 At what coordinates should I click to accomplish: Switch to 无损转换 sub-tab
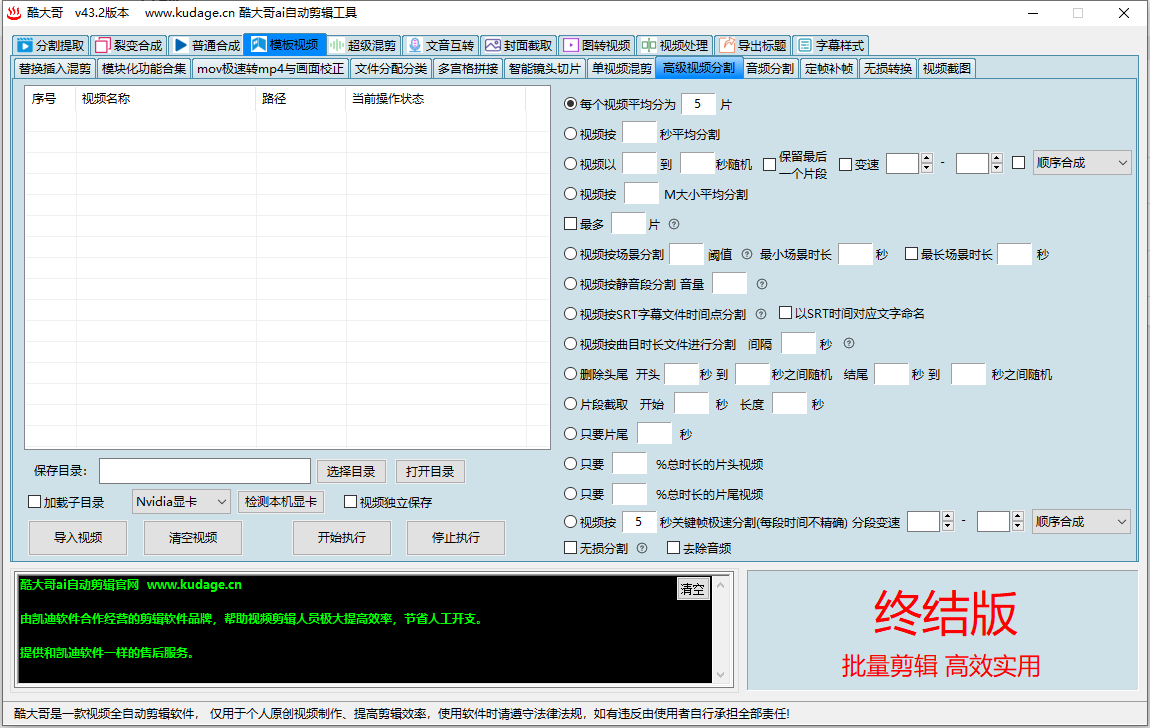click(887, 68)
